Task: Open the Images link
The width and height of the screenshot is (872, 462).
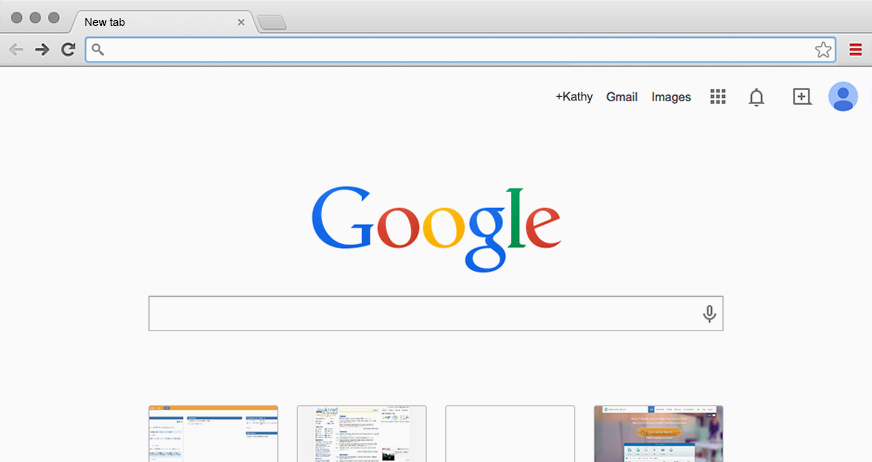Action: point(671,97)
